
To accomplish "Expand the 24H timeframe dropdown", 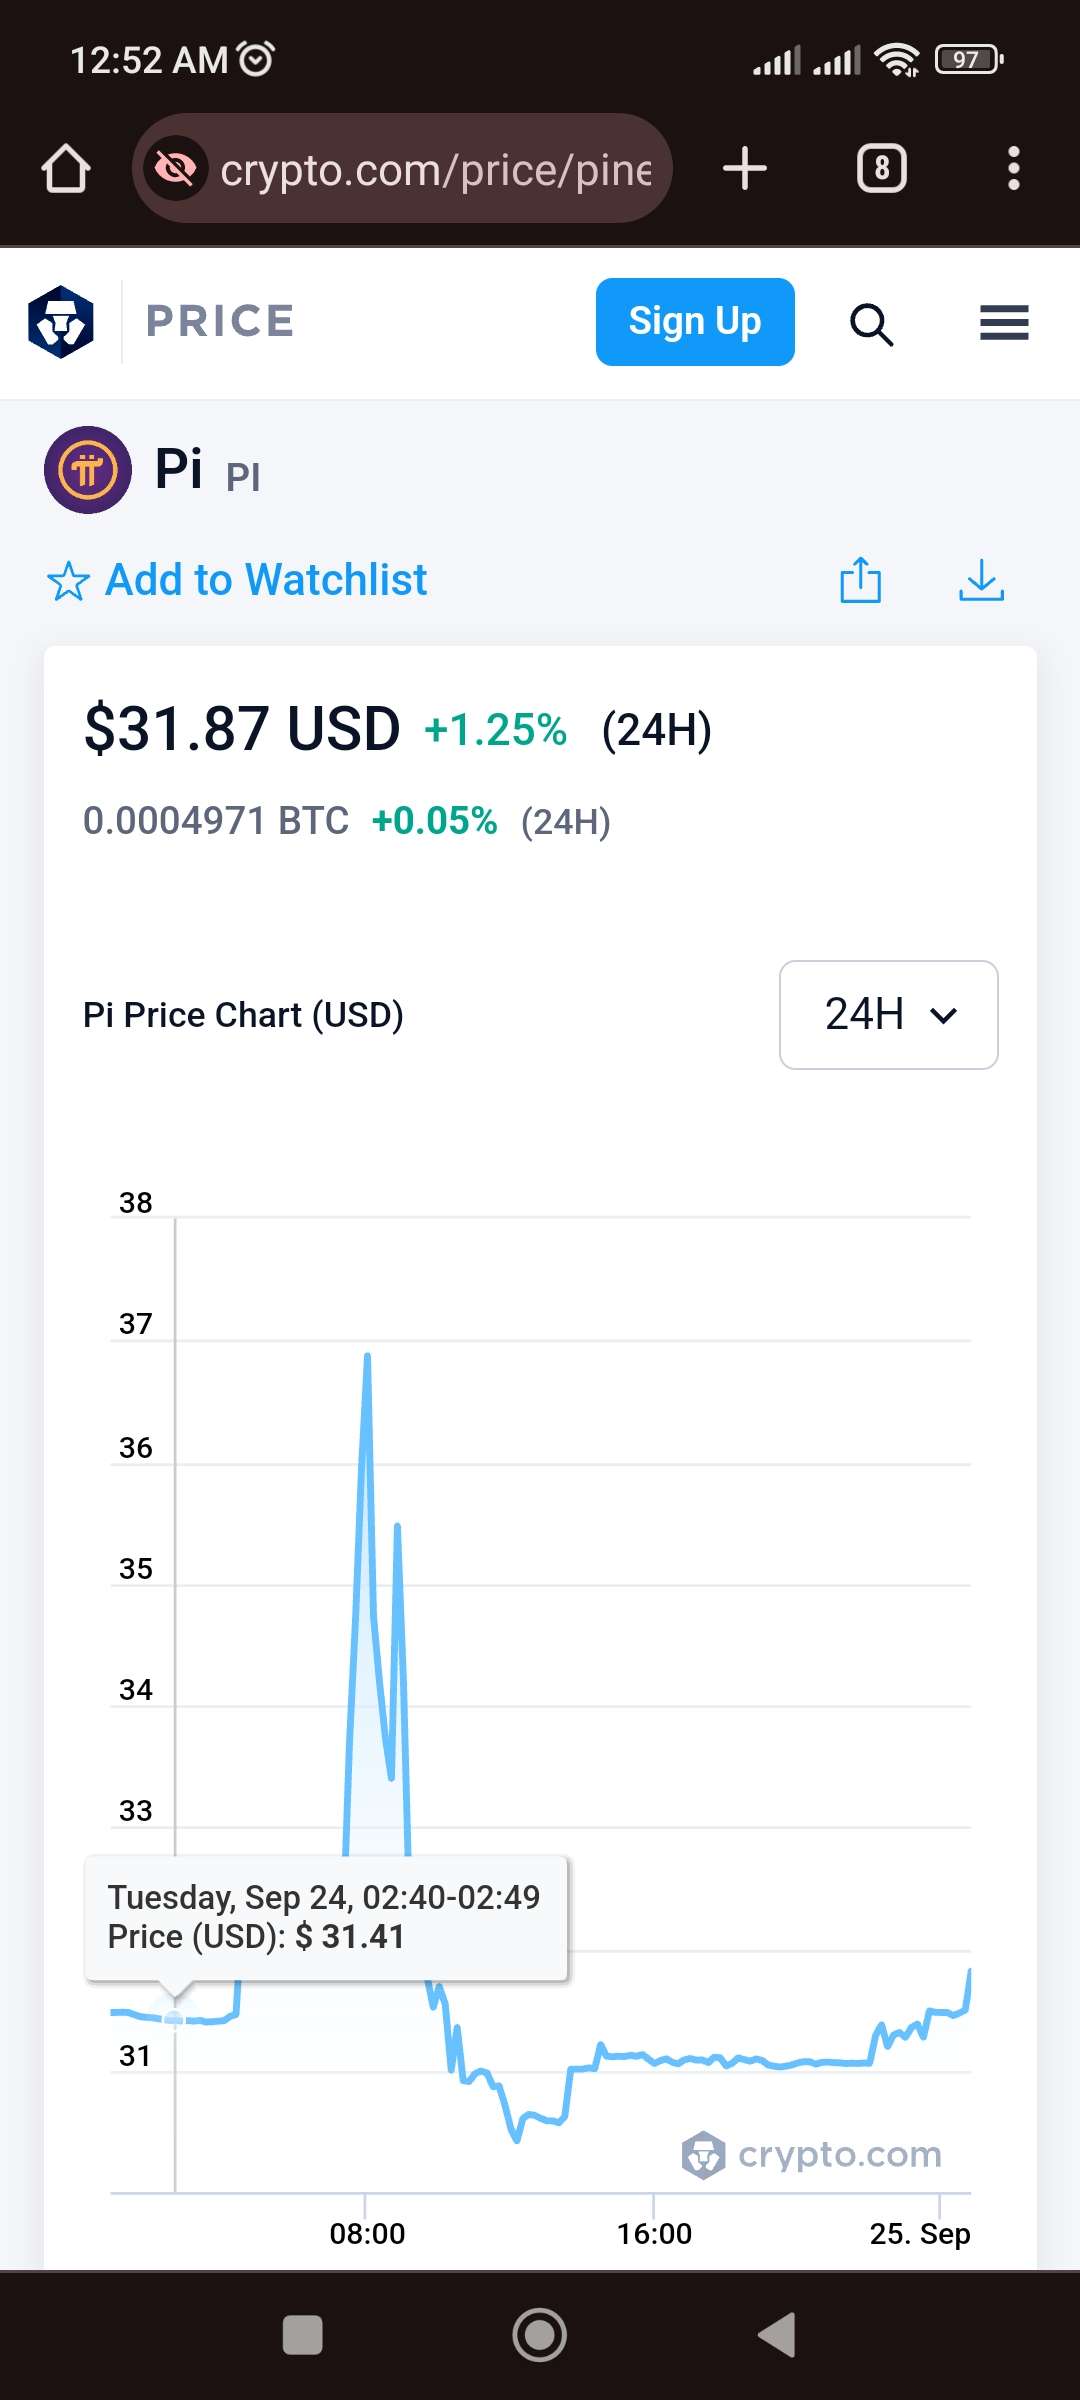I will point(889,1015).
